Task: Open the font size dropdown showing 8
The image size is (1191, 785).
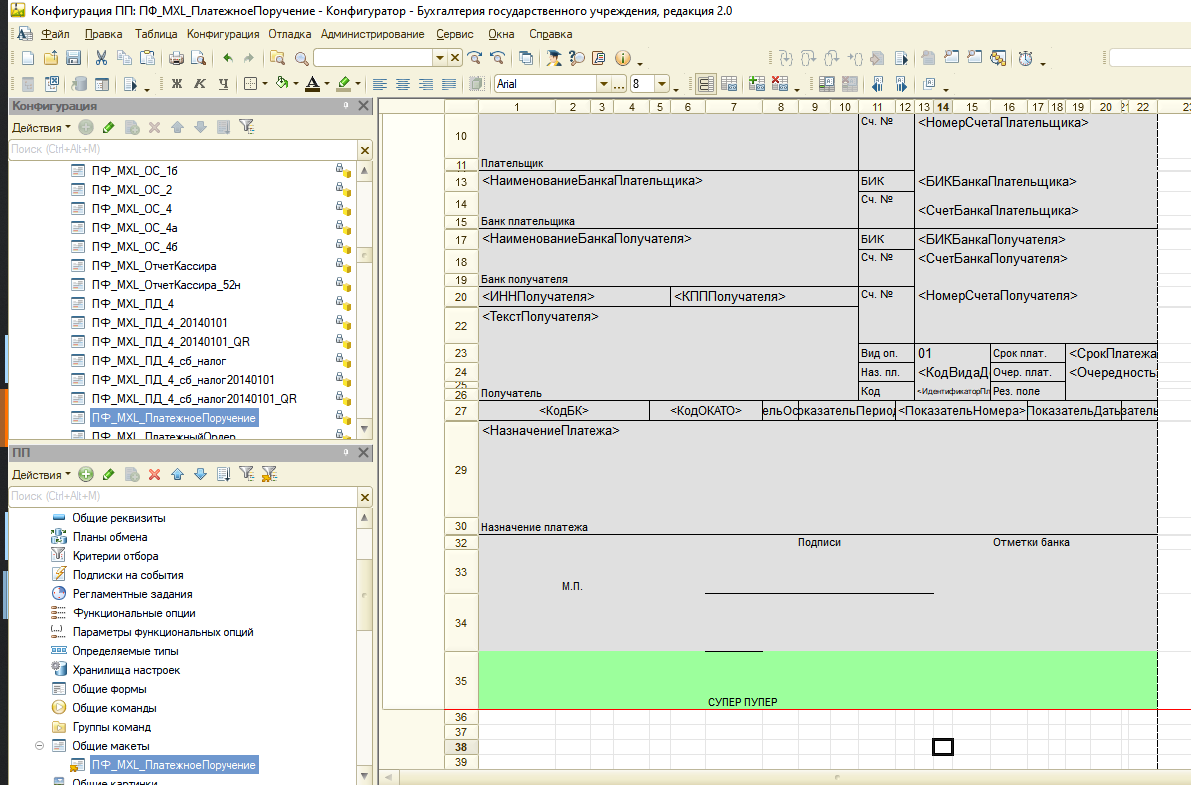Action: tap(662, 84)
